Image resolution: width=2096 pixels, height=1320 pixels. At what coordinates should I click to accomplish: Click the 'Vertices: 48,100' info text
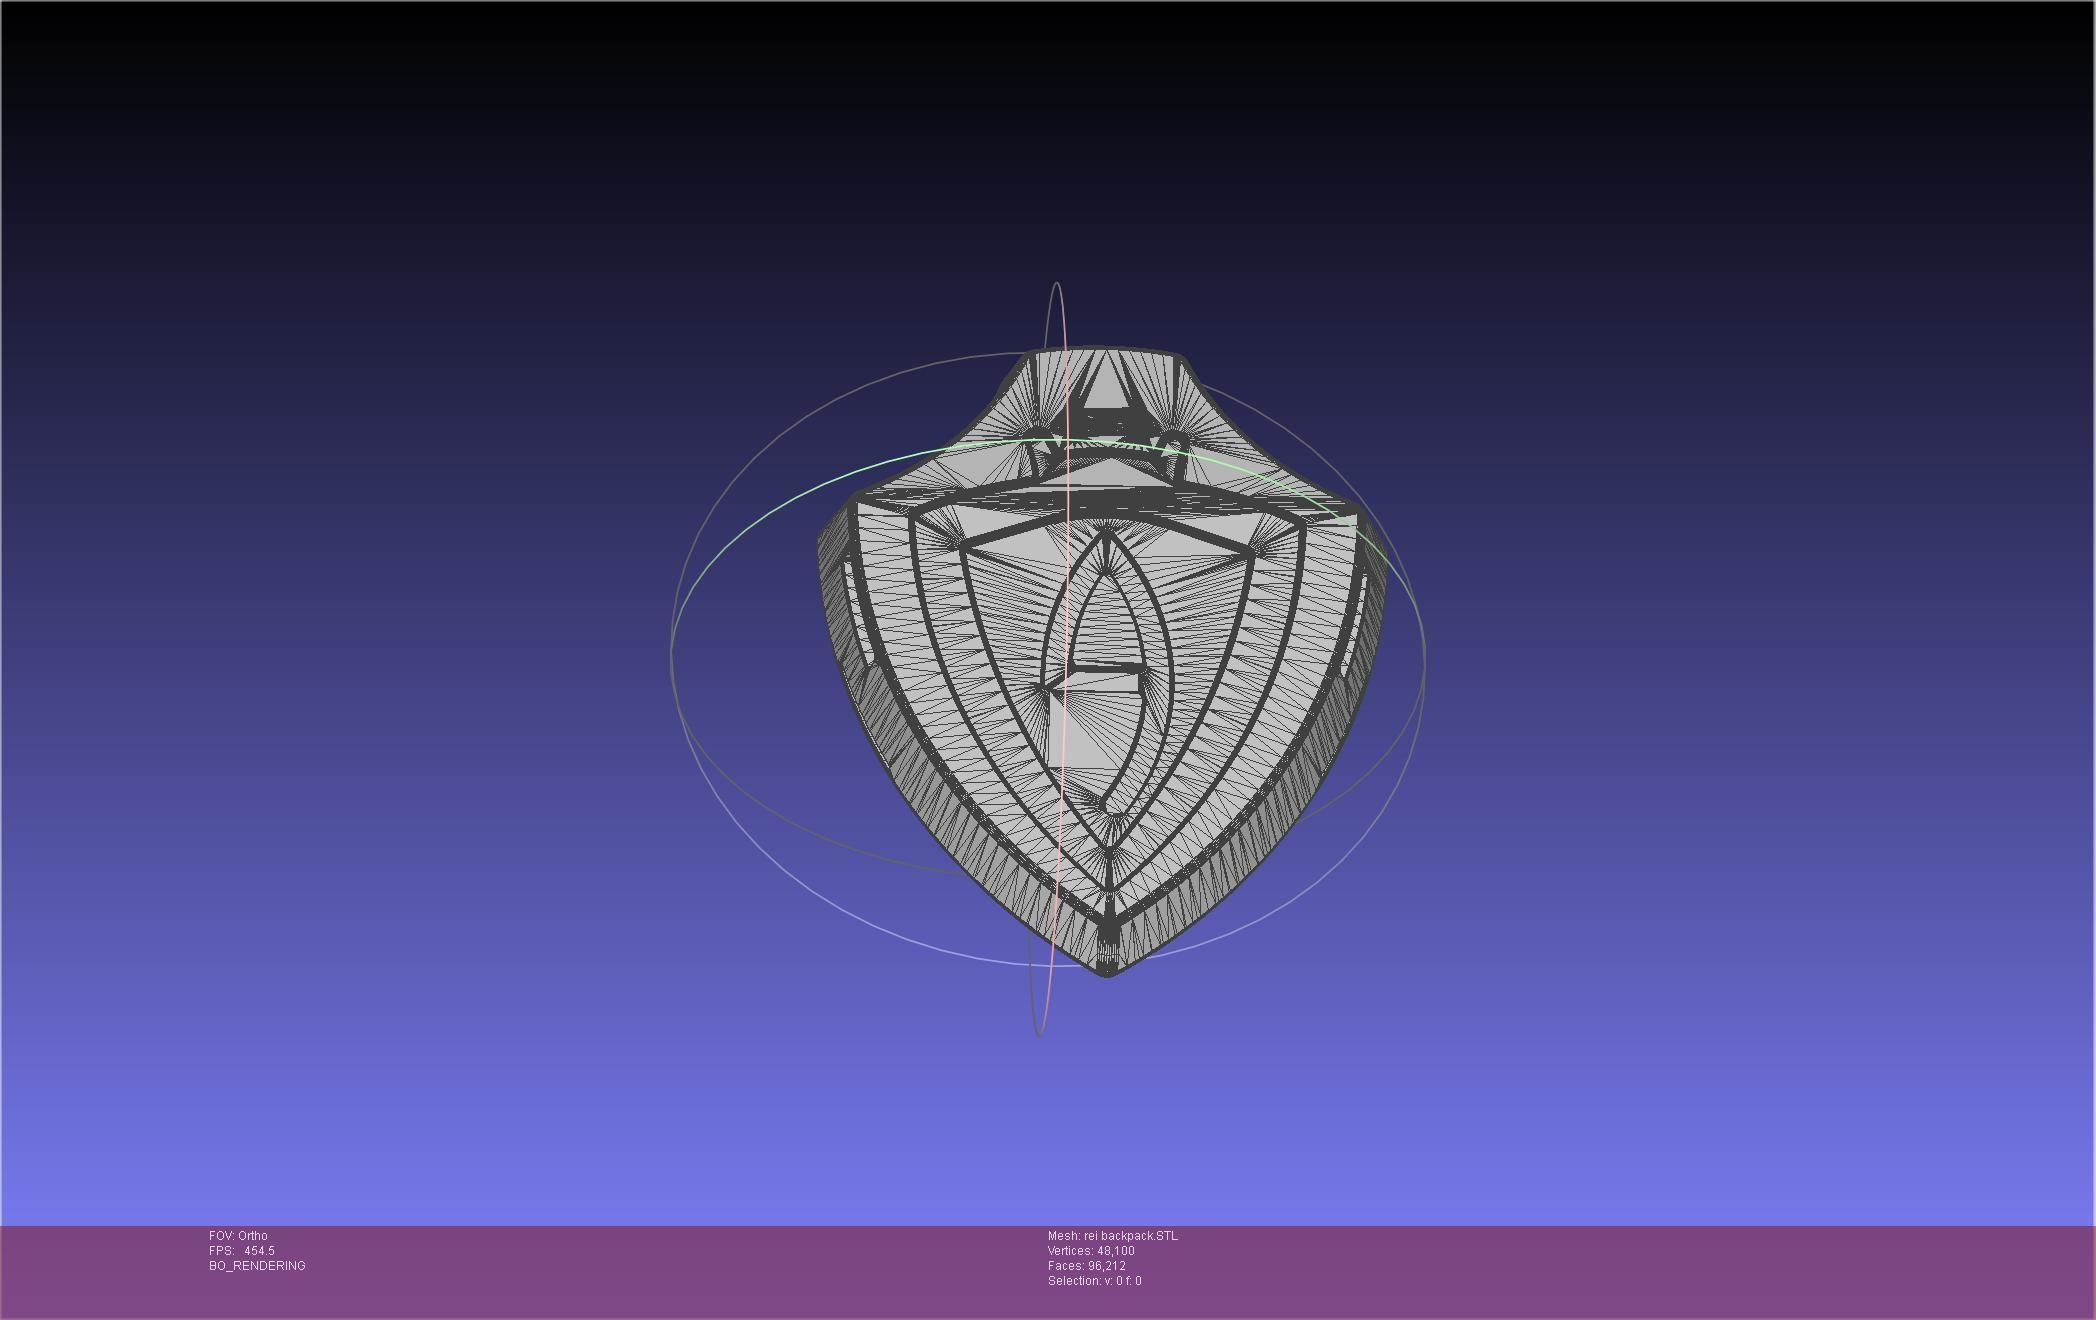(x=1091, y=1251)
